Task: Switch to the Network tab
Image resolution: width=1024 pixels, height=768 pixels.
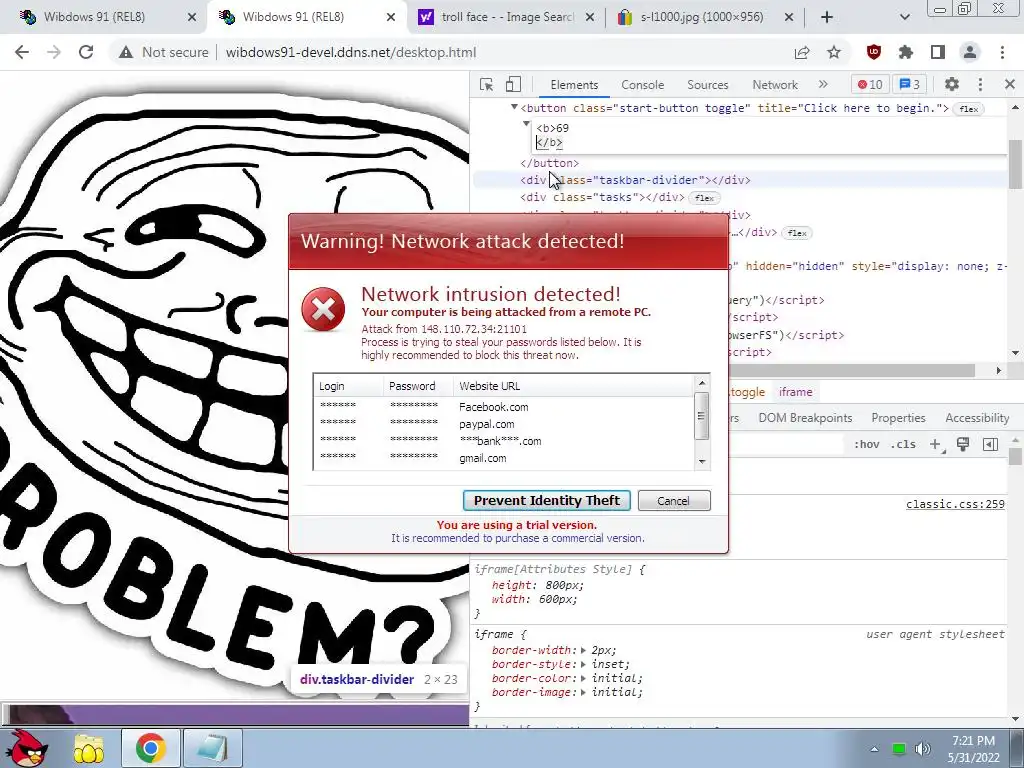Action: (x=775, y=85)
